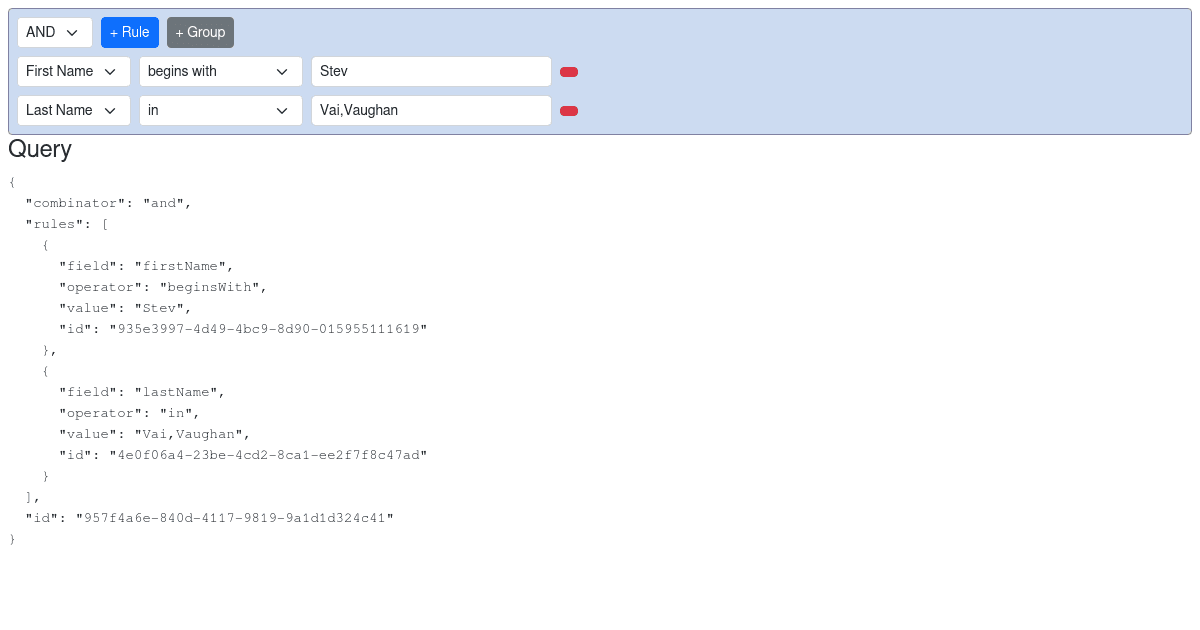Select the id line starting 957f4a6e
Screen dimensions: 1200x630
pos(210,518)
